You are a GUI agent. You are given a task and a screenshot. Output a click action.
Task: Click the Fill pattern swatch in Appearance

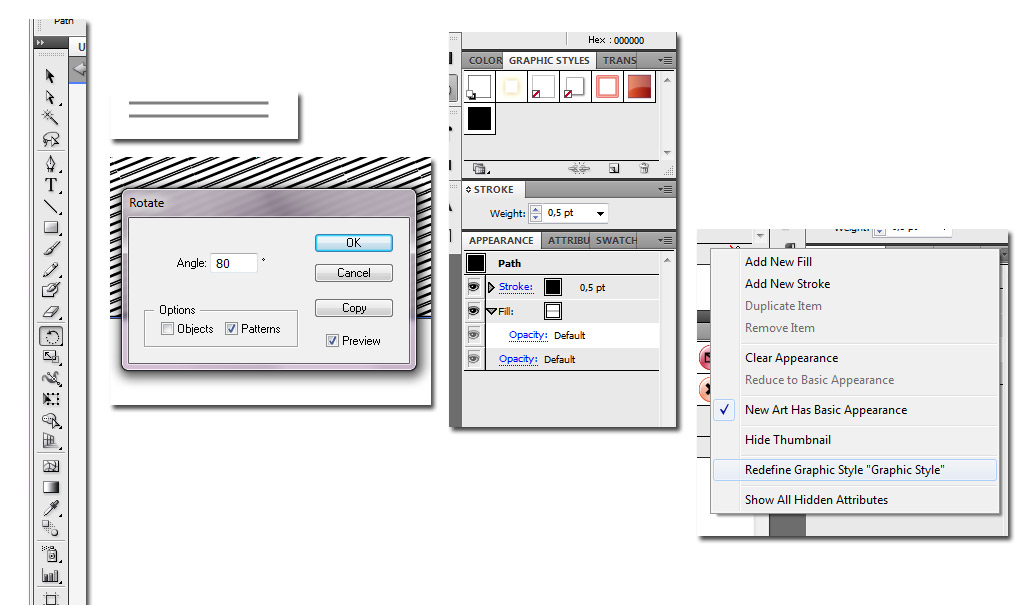click(553, 311)
